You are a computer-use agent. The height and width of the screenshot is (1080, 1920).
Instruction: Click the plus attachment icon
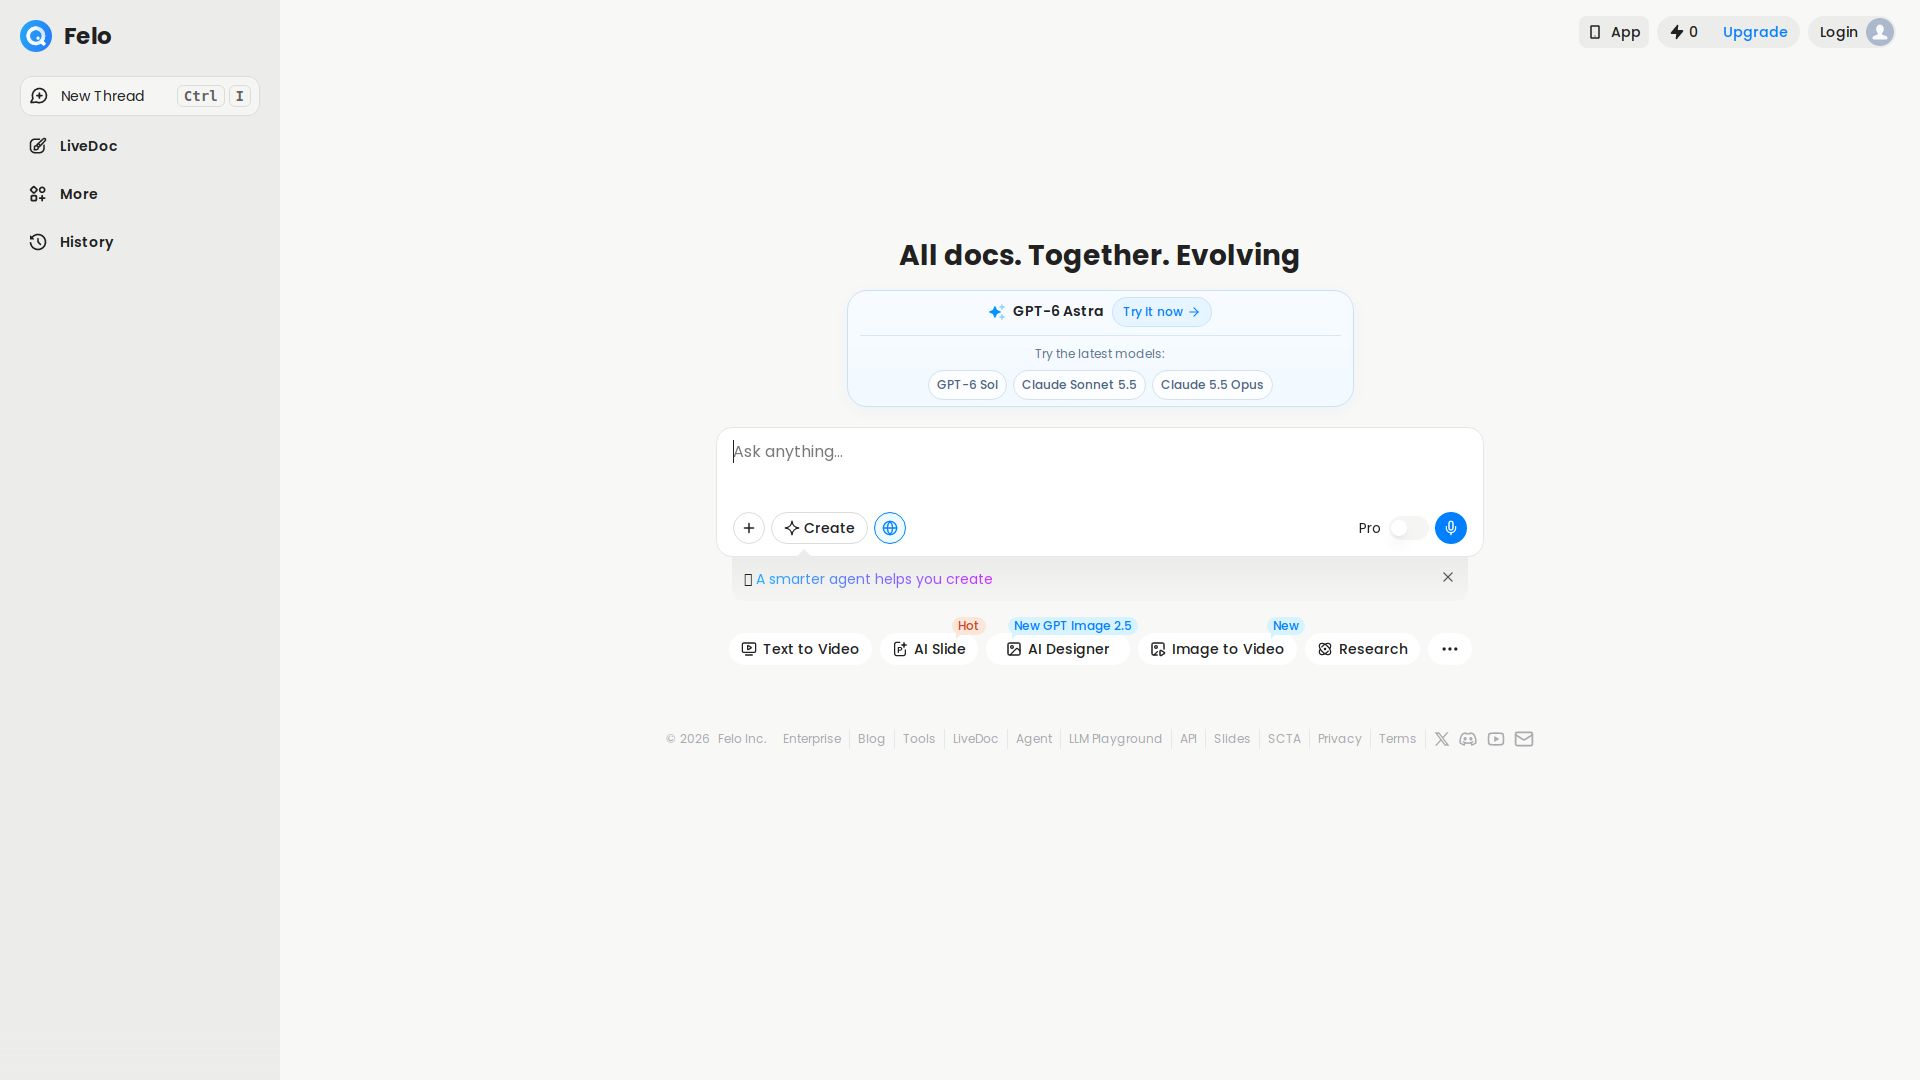click(749, 528)
